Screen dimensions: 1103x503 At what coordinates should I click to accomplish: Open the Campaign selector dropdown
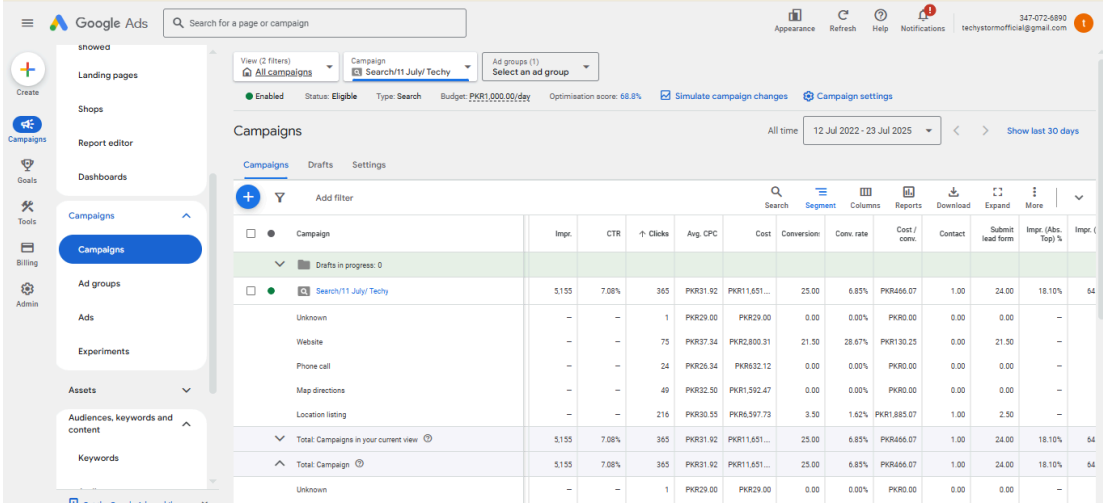(410, 66)
